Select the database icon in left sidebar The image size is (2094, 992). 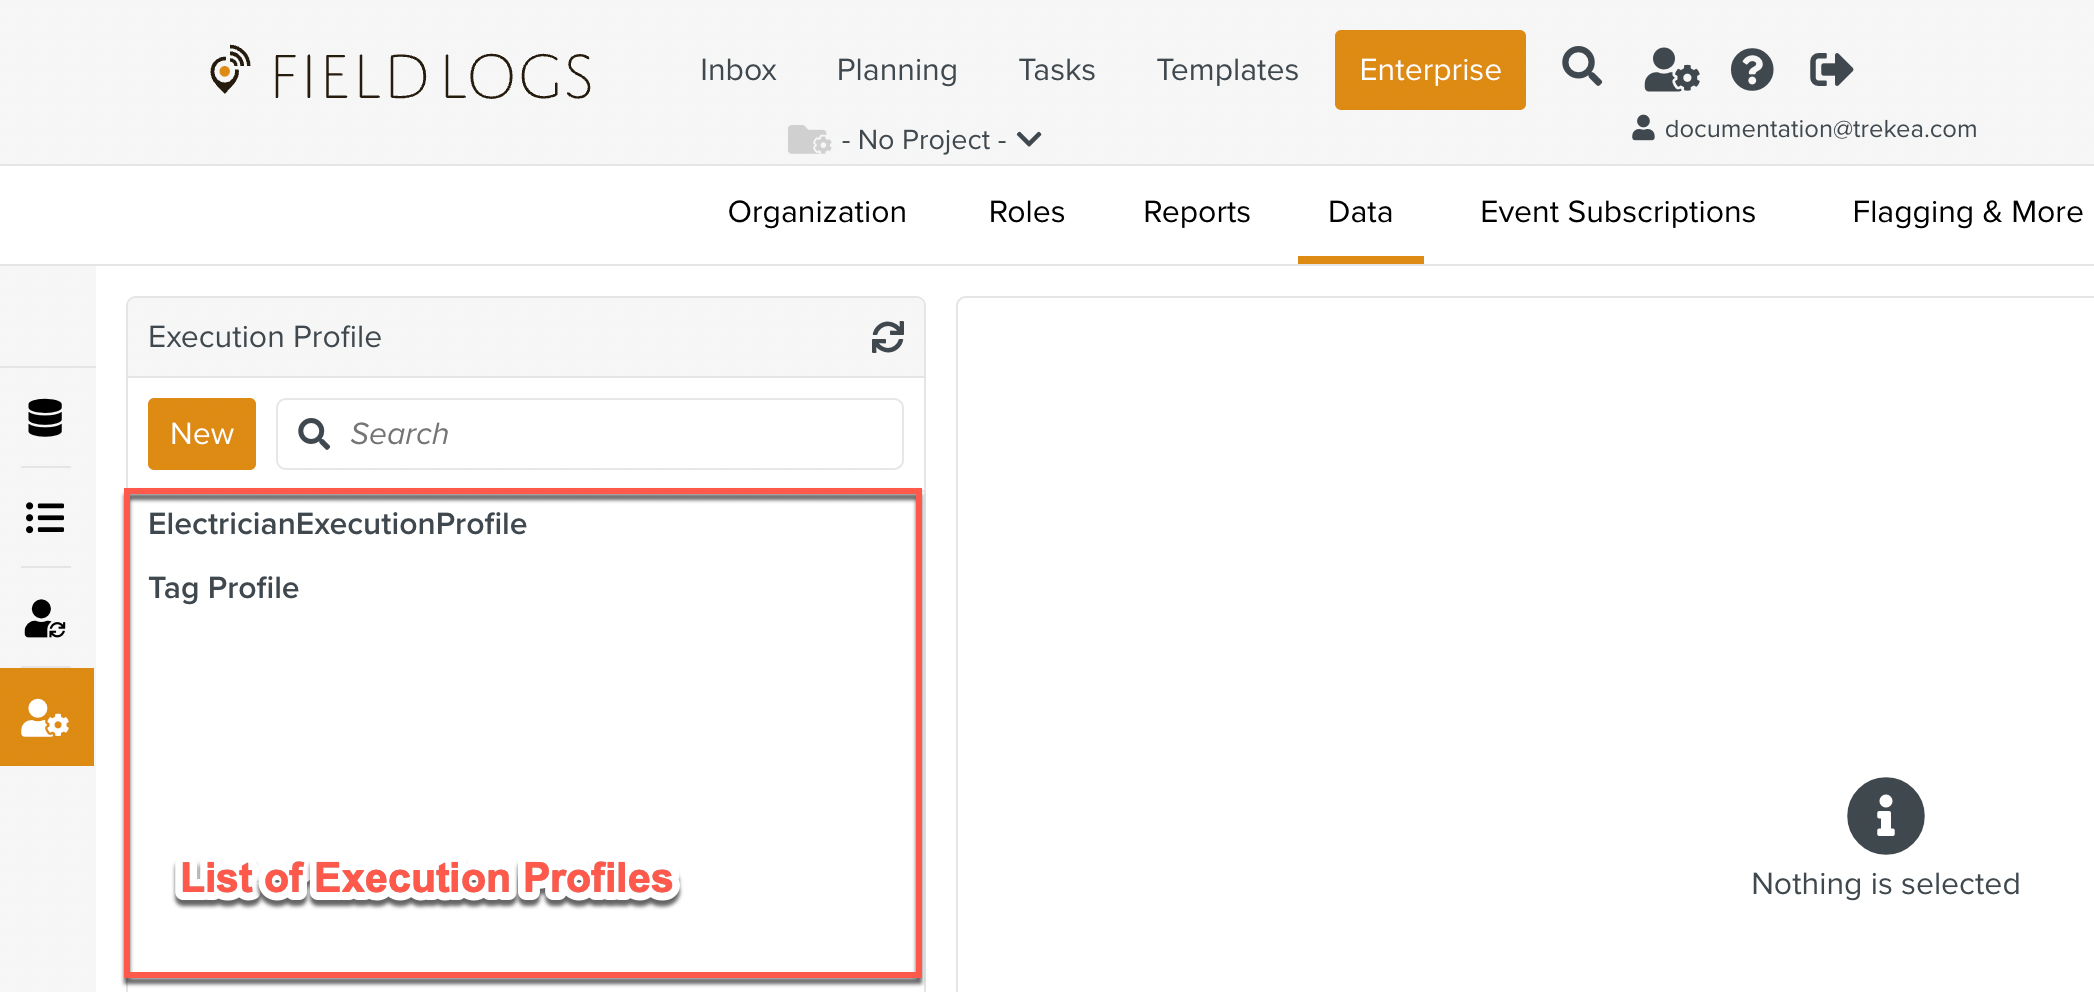coord(44,417)
